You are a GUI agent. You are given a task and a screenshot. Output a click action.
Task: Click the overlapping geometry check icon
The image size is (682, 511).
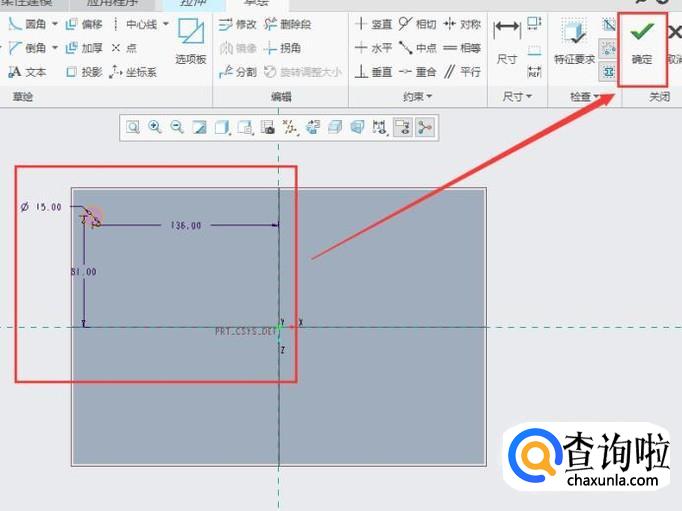(x=608, y=25)
